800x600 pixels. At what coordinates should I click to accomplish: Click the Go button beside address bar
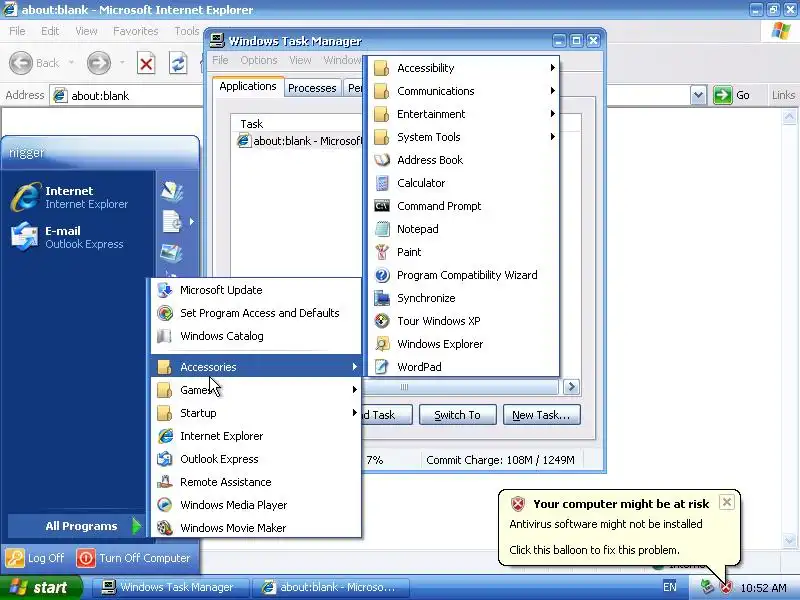pyautogui.click(x=731, y=95)
